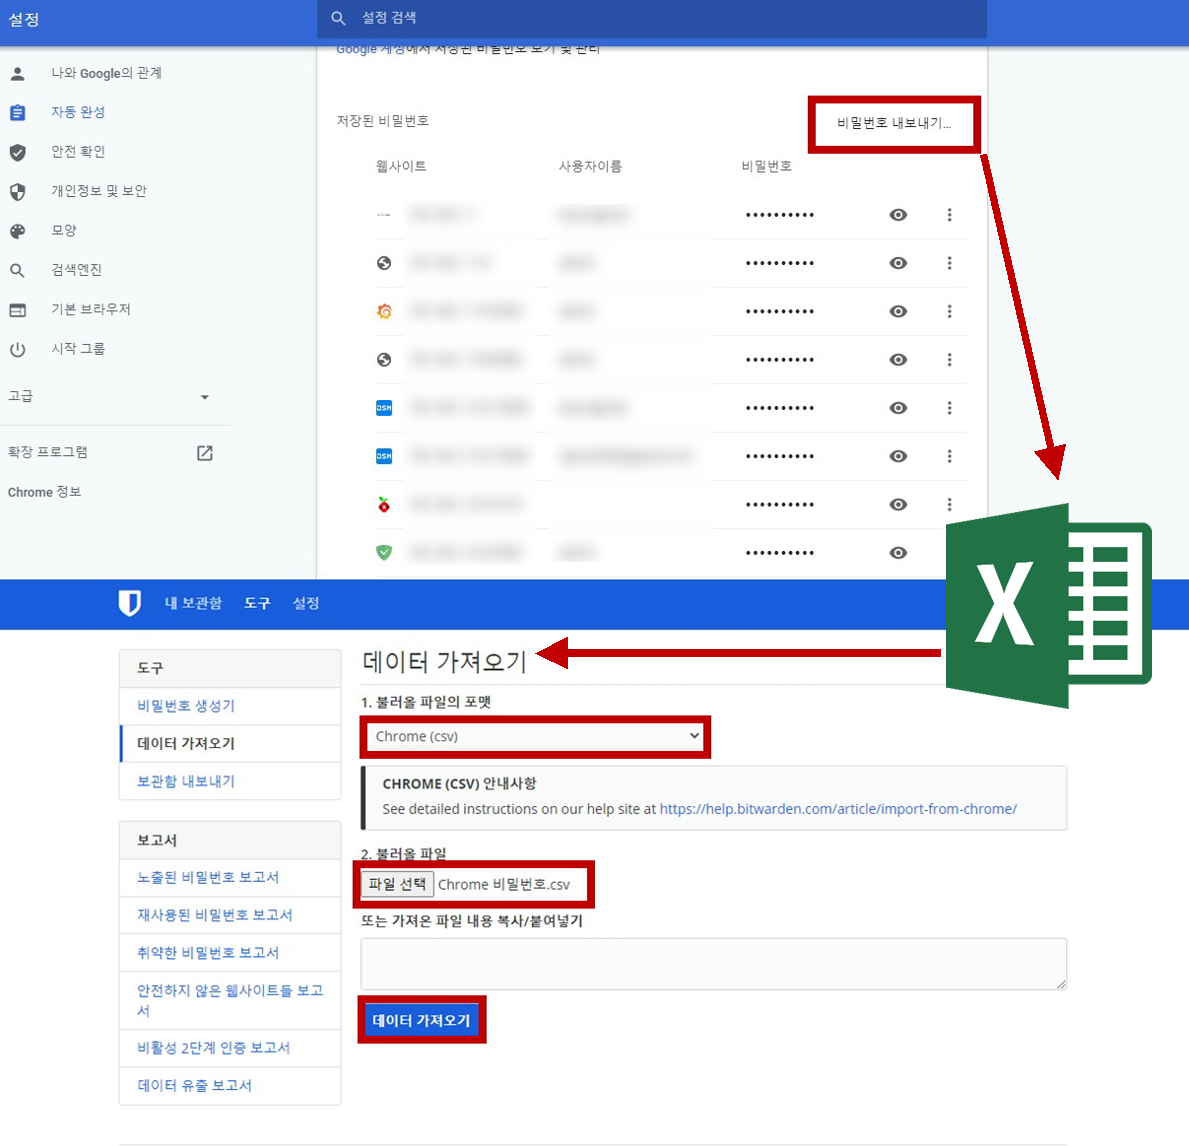Show password for green shield row
The width and height of the screenshot is (1189, 1146).
898,553
